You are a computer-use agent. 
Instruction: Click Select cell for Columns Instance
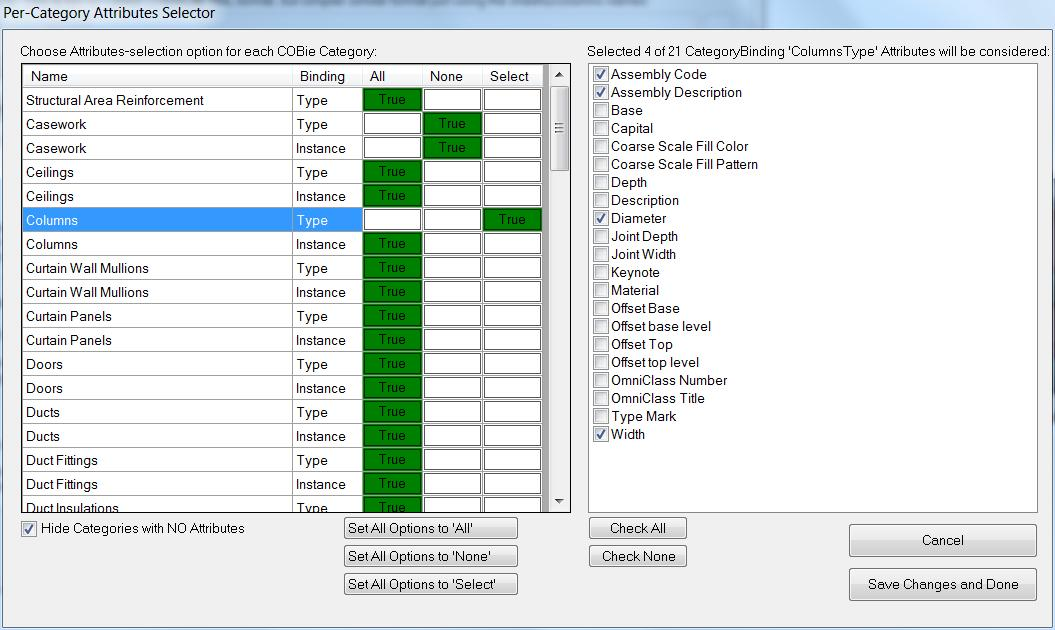click(512, 244)
